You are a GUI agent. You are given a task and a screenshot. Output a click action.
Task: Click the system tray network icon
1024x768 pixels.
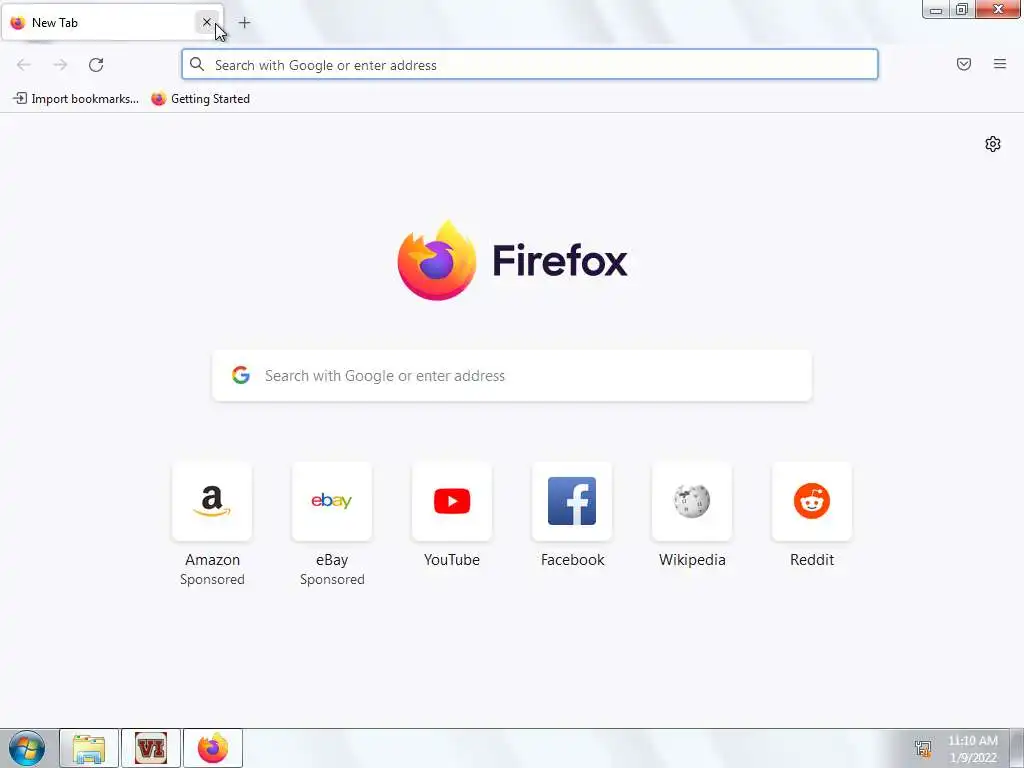tap(923, 749)
